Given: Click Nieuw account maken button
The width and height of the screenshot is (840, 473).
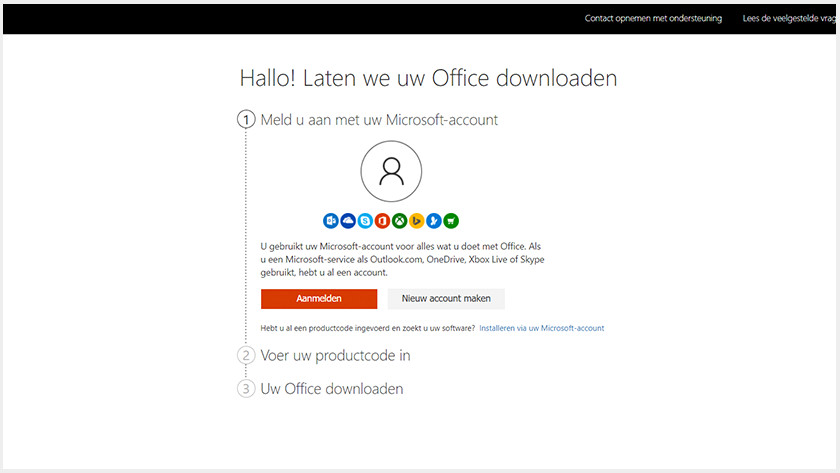Looking at the screenshot, I should (446, 299).
